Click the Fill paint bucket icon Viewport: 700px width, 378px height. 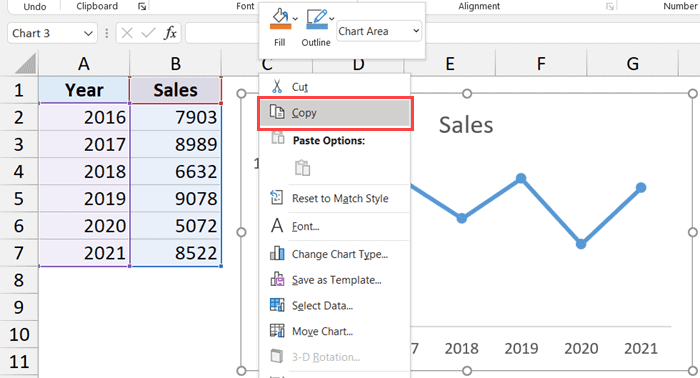pyautogui.click(x=280, y=19)
